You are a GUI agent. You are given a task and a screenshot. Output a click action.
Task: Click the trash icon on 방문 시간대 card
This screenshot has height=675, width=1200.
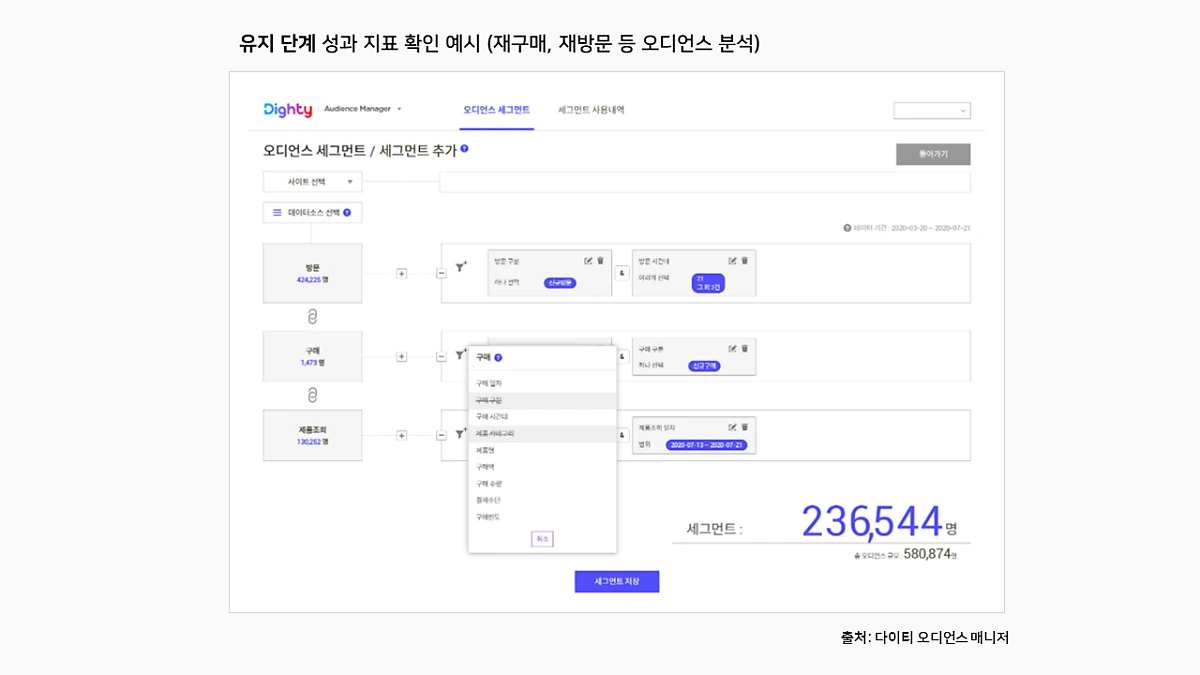745,260
